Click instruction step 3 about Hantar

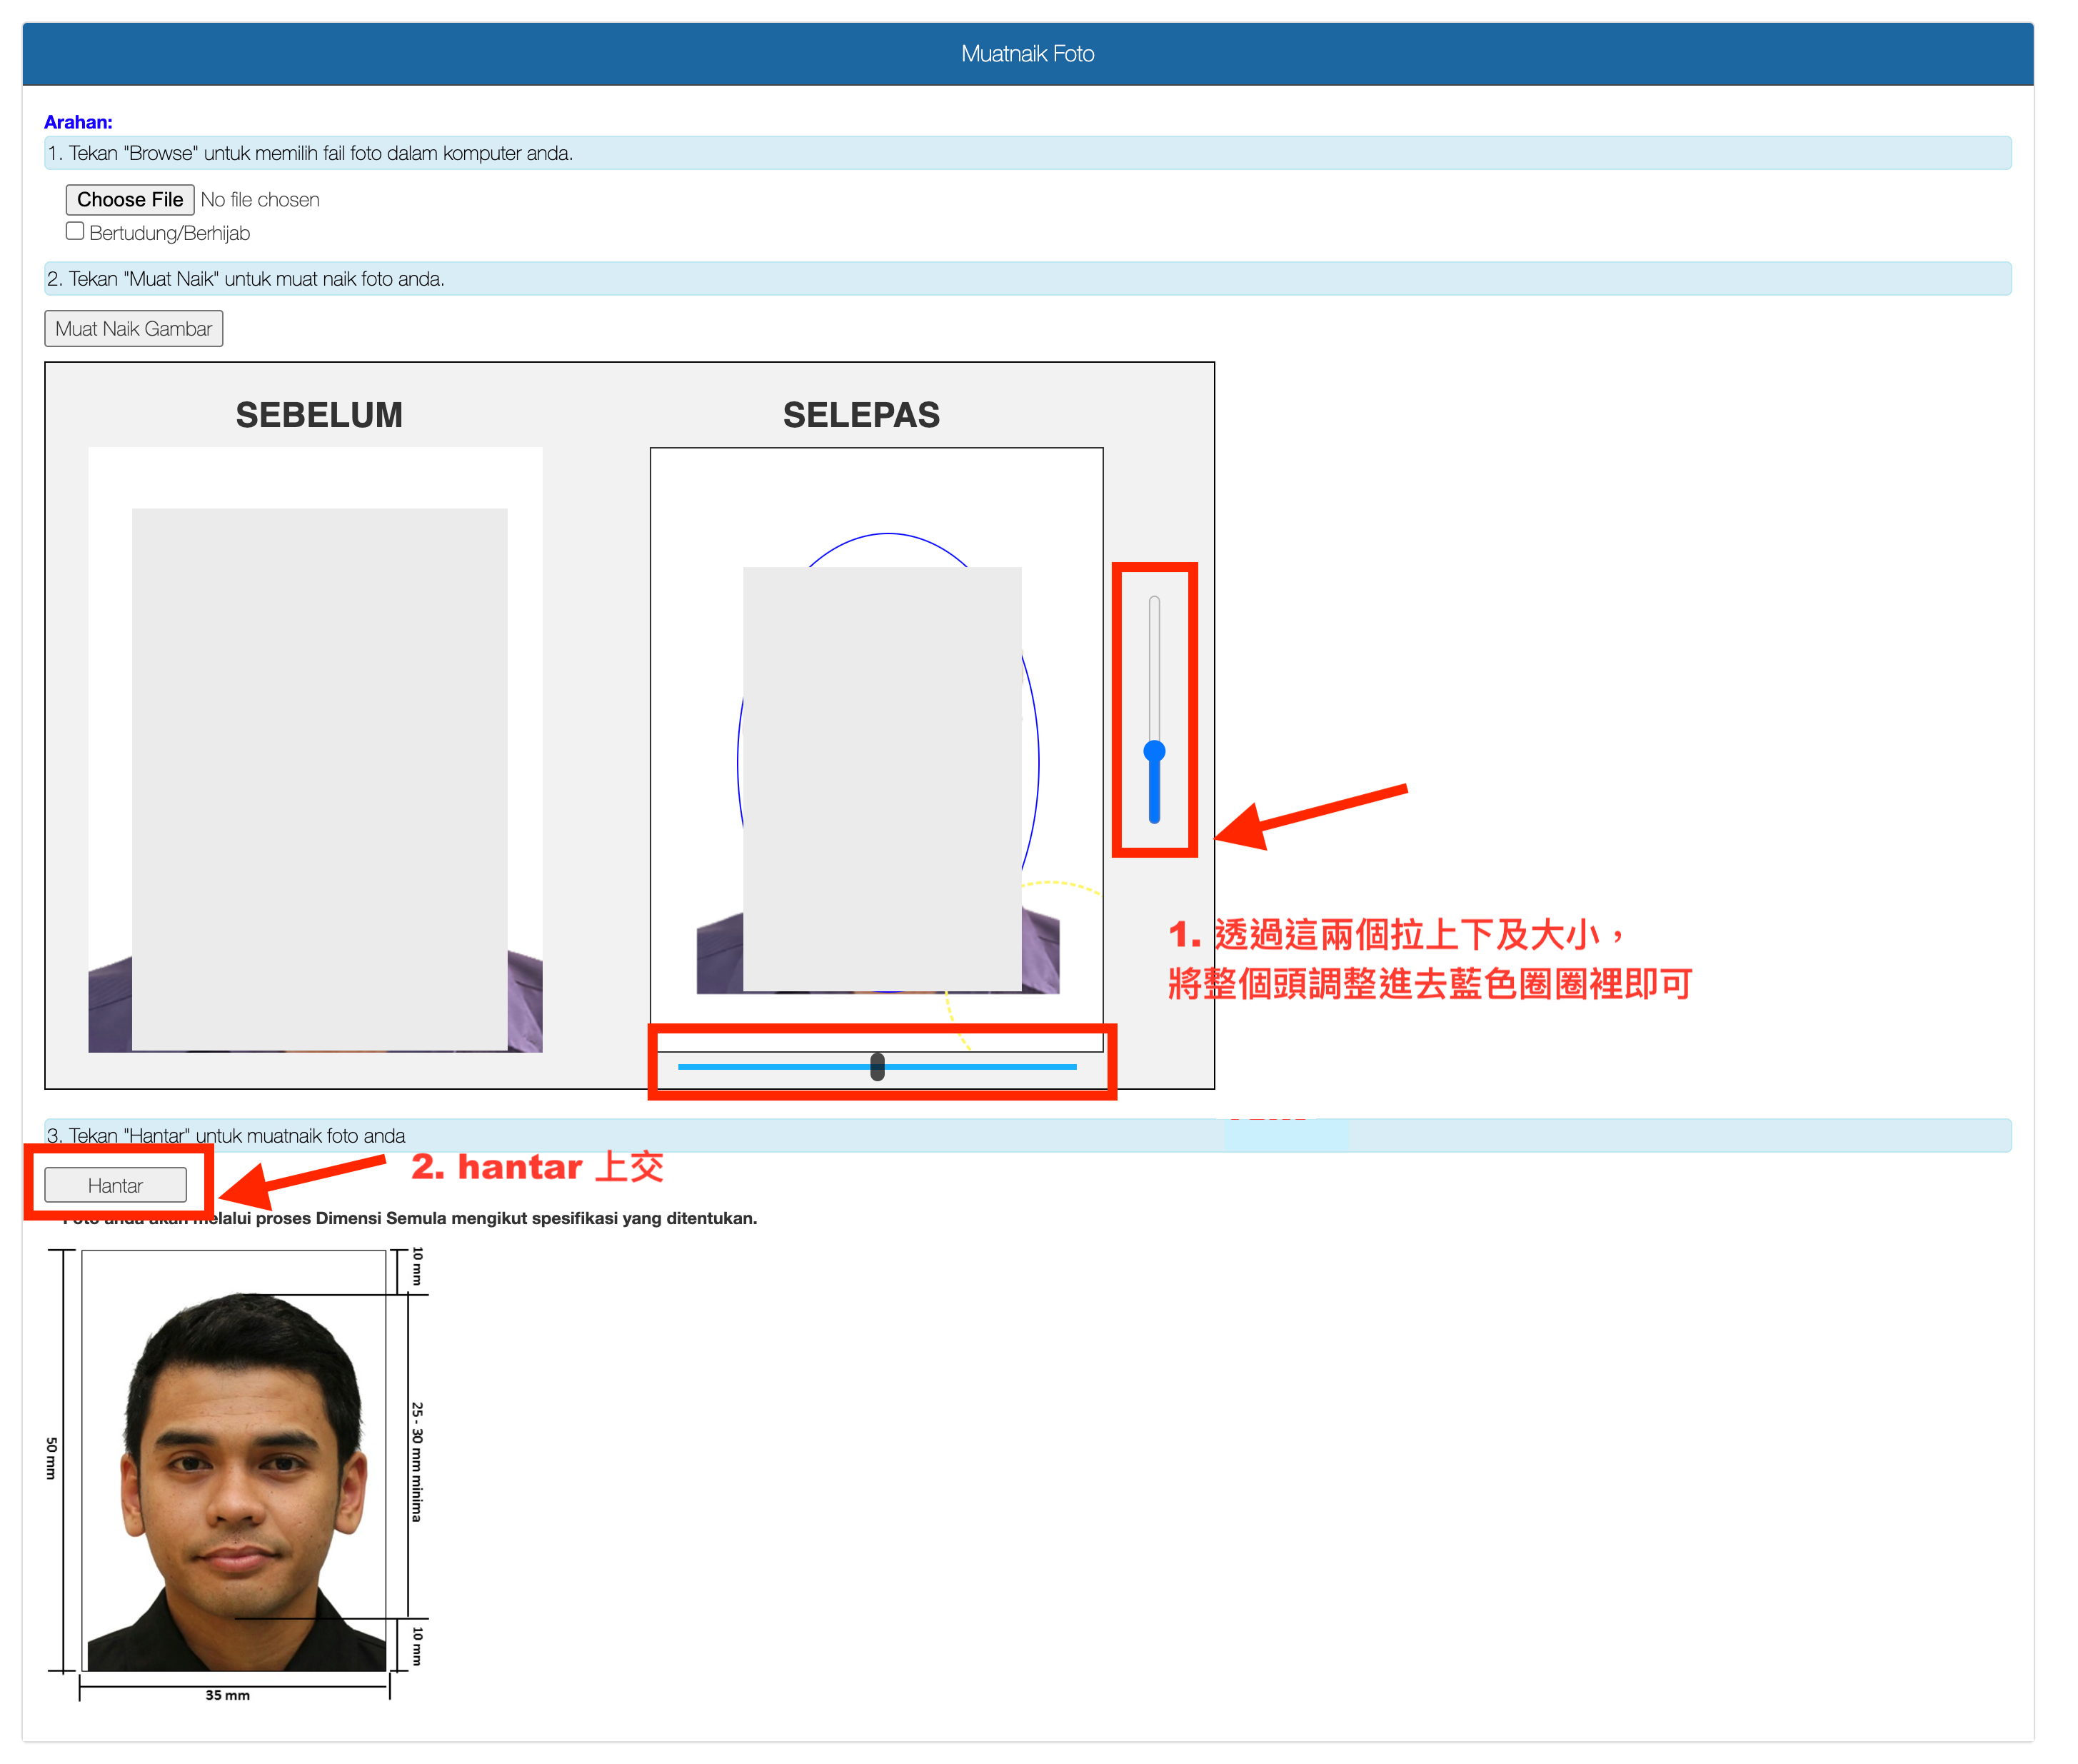(x=226, y=1135)
